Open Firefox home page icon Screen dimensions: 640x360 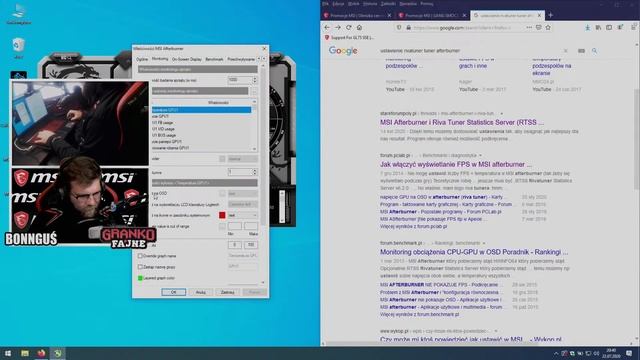pos(359,27)
